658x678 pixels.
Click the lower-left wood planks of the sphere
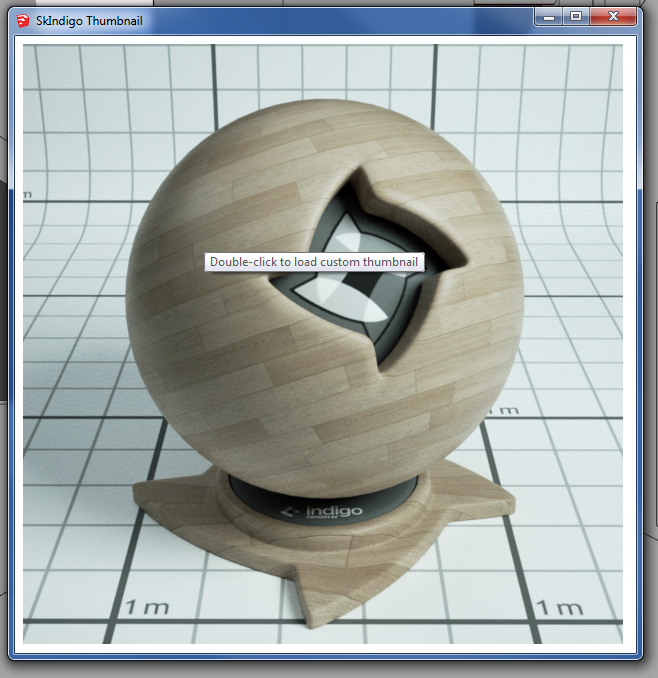pyautogui.click(x=200, y=370)
